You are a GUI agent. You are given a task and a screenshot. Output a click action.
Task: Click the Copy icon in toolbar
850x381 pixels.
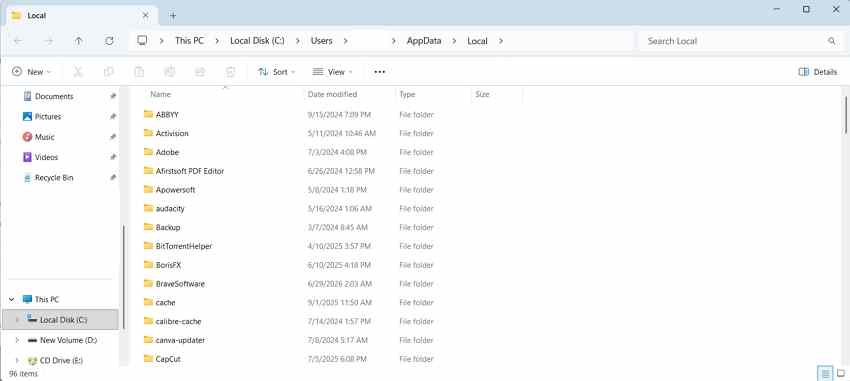tap(108, 72)
